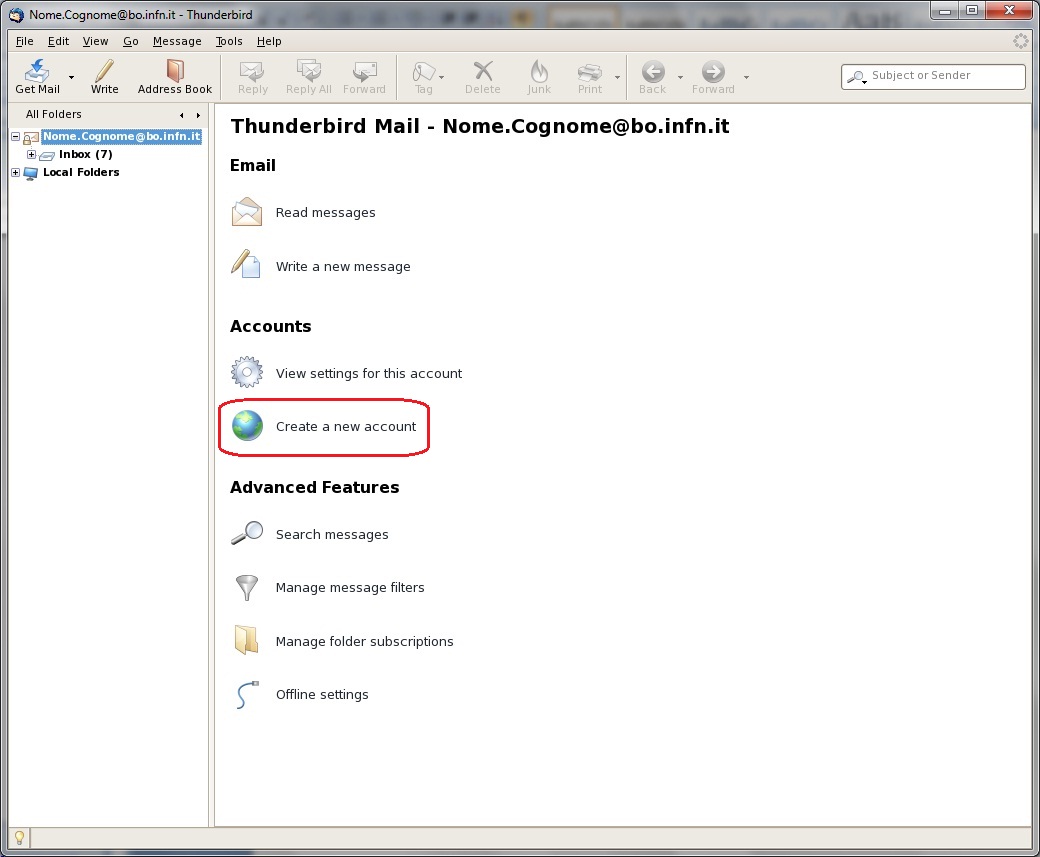Click the Get Mail toolbar icon

pos(37,70)
